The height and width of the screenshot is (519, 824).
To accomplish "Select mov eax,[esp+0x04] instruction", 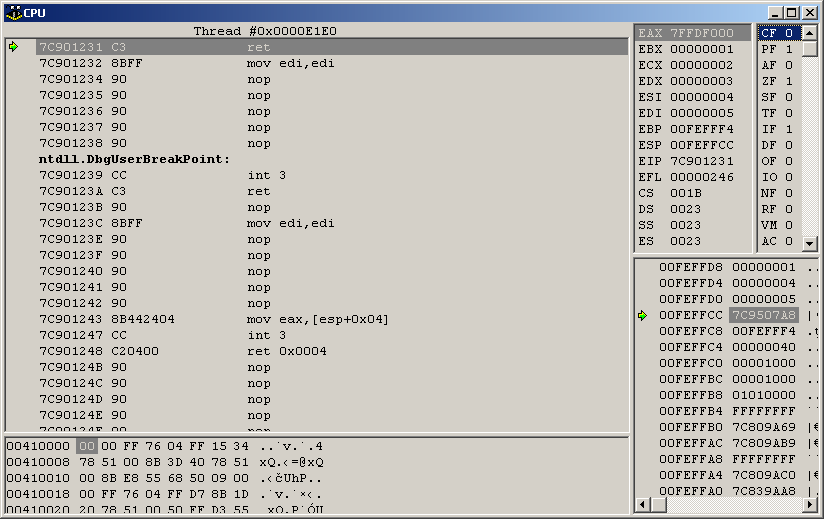I will click(x=317, y=319).
